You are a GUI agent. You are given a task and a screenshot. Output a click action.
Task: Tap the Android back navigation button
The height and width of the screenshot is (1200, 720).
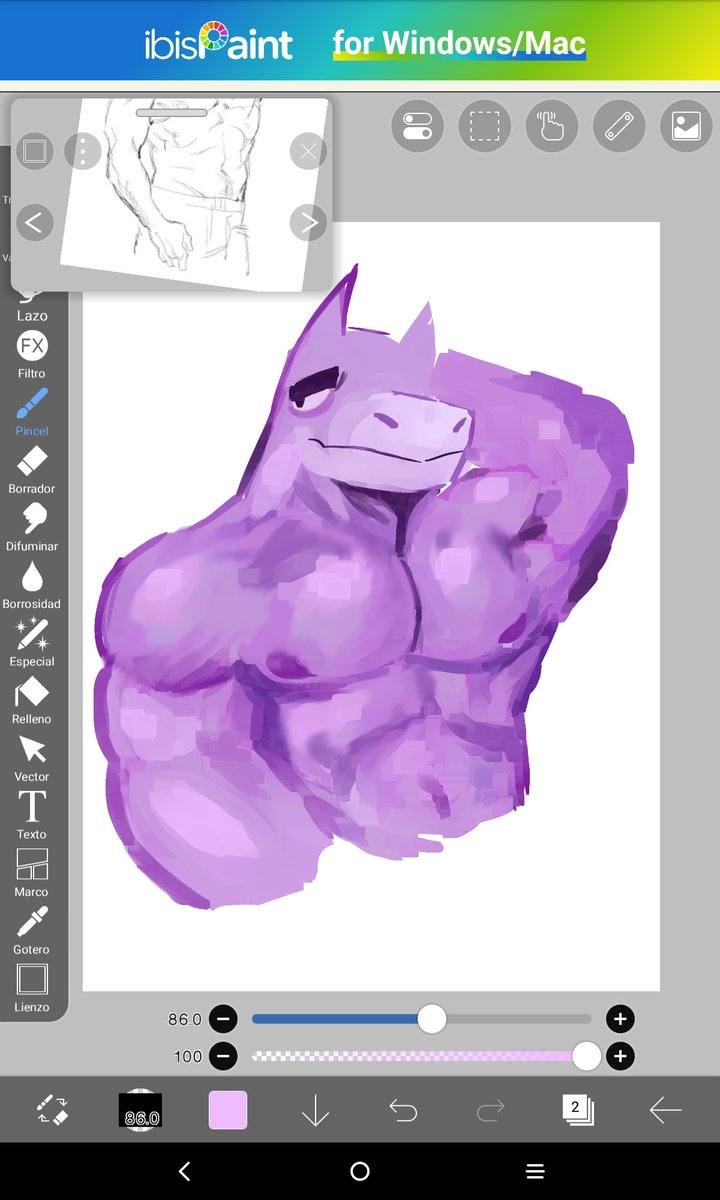tap(184, 1171)
